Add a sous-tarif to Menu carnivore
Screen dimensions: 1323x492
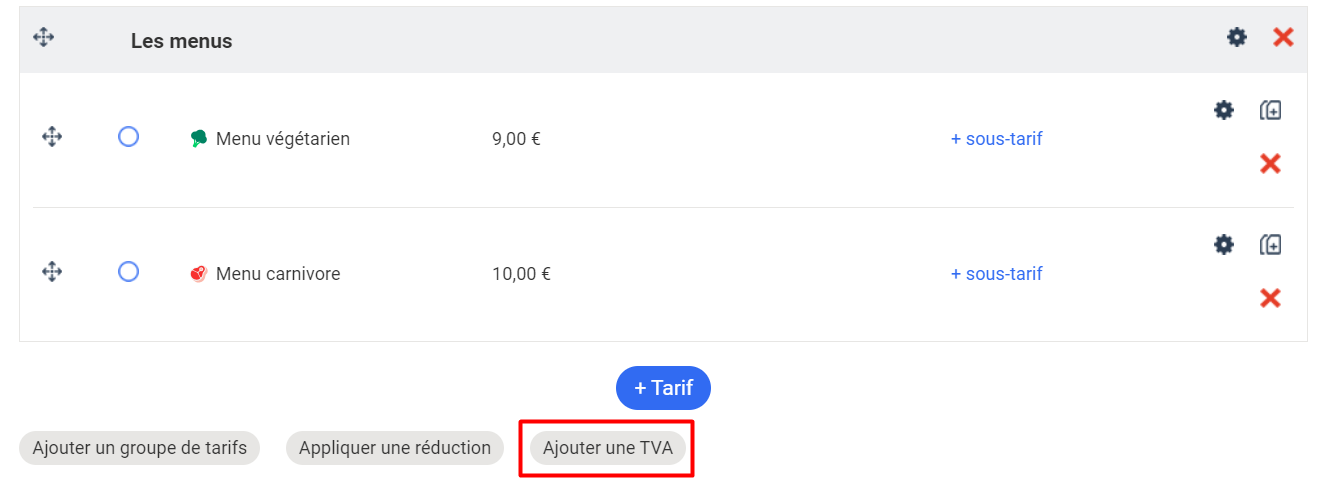[x=996, y=274]
